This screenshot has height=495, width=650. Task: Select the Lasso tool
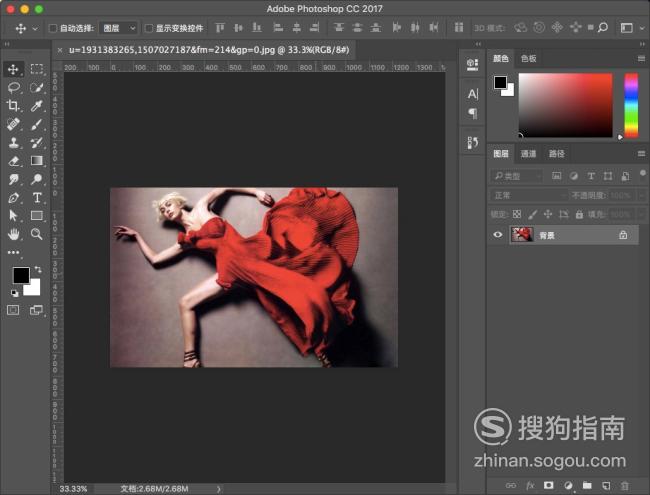(13, 87)
